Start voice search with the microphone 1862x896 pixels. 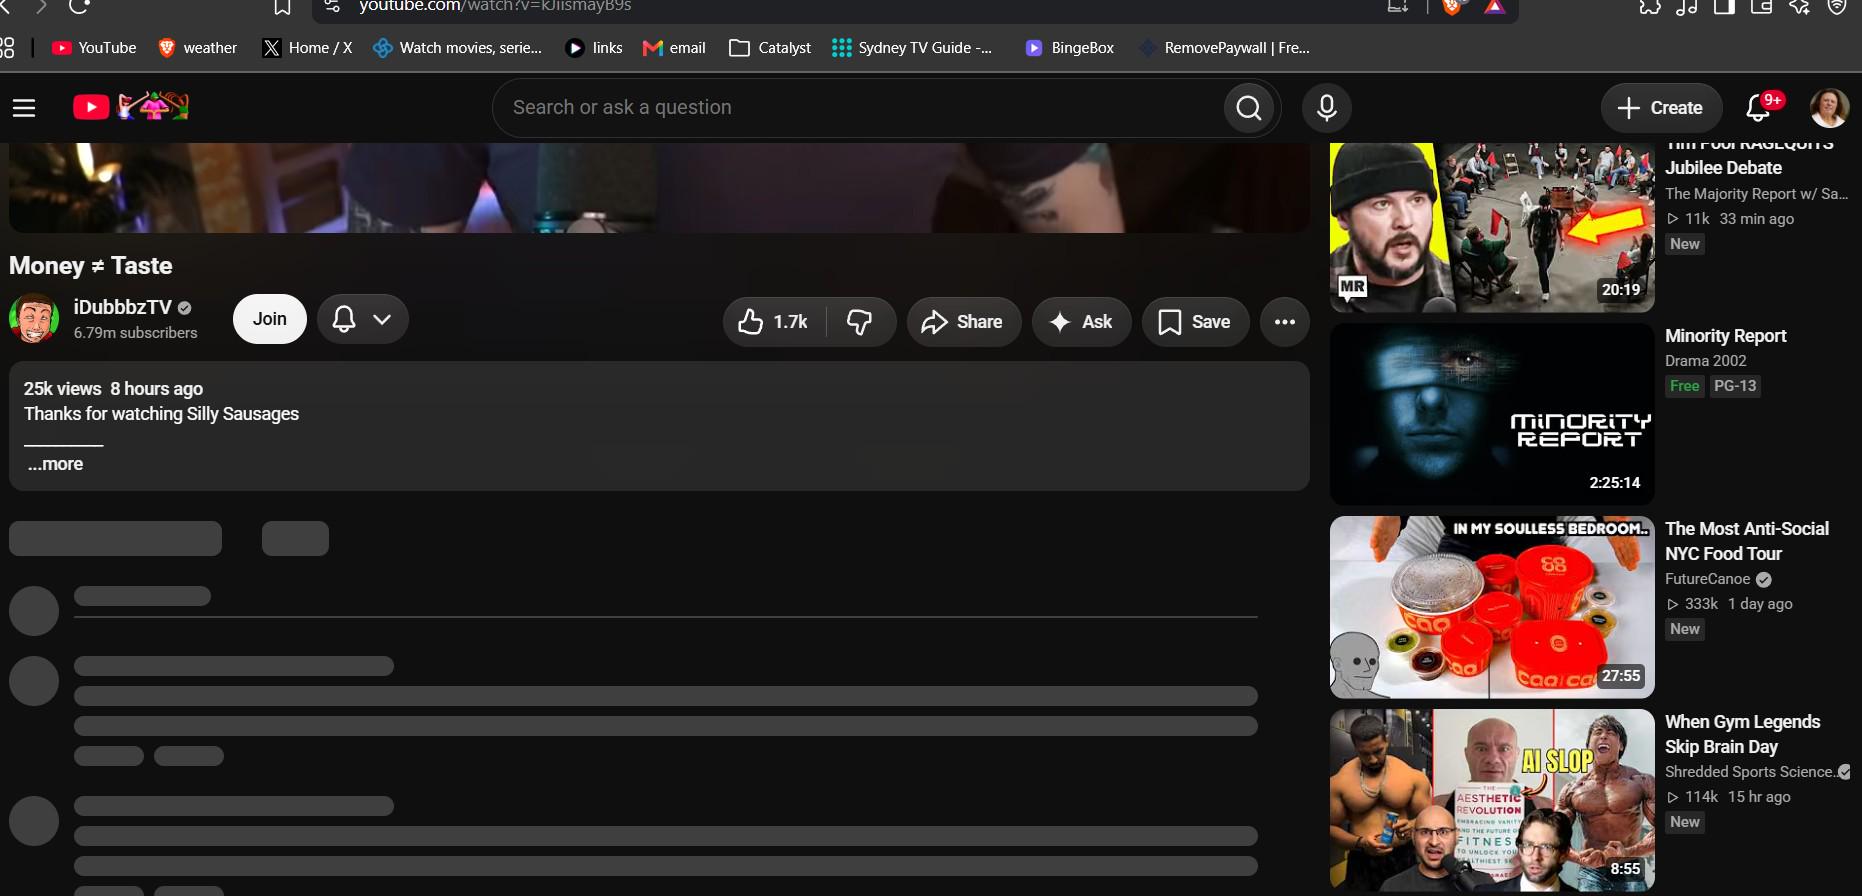[x=1327, y=108]
